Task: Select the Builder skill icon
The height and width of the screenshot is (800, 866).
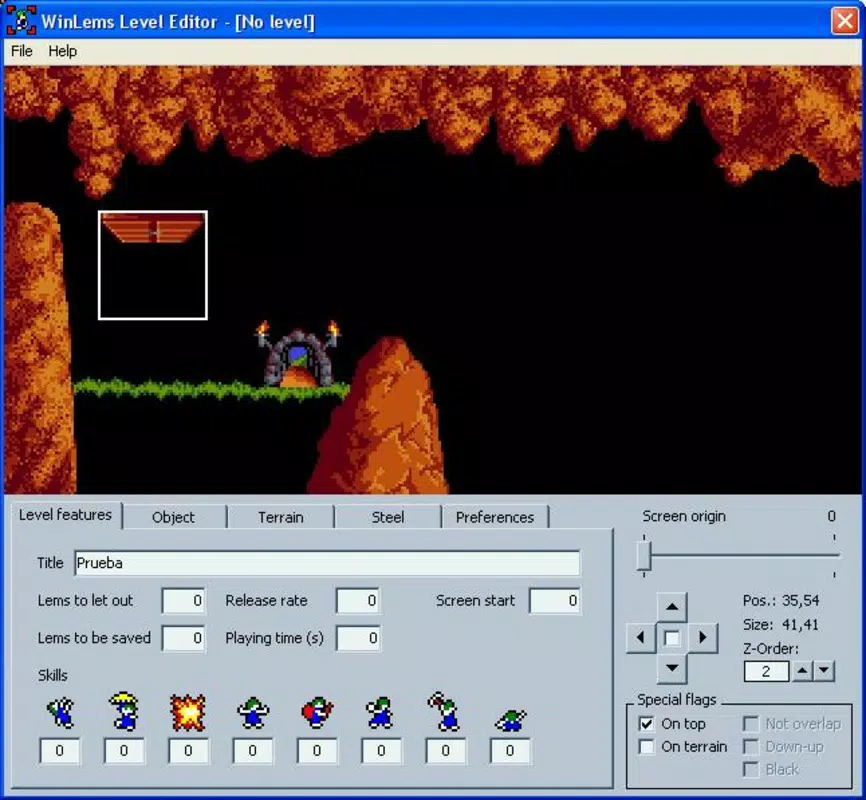Action: 317,712
